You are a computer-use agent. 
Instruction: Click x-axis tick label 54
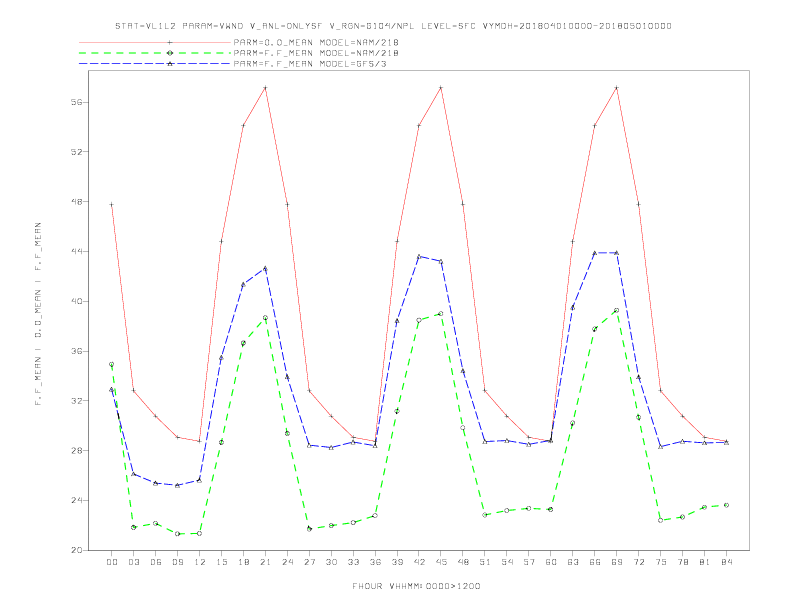click(507, 562)
